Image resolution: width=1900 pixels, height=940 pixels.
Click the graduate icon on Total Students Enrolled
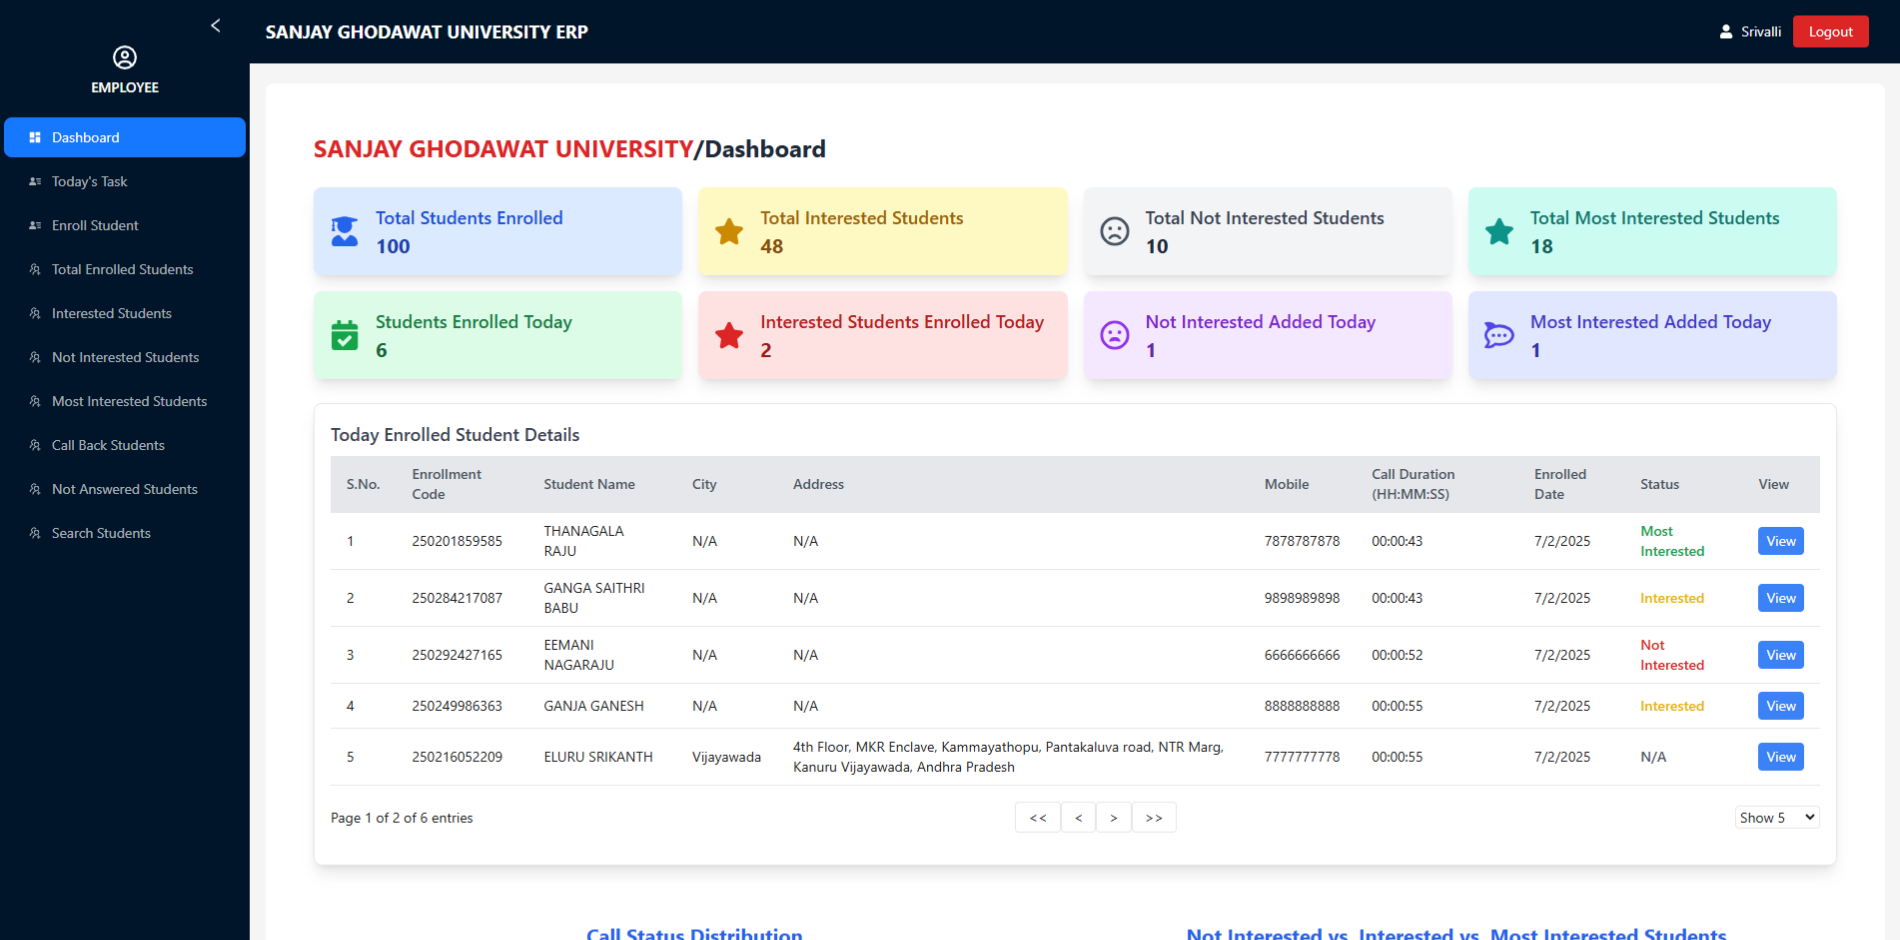pos(345,231)
